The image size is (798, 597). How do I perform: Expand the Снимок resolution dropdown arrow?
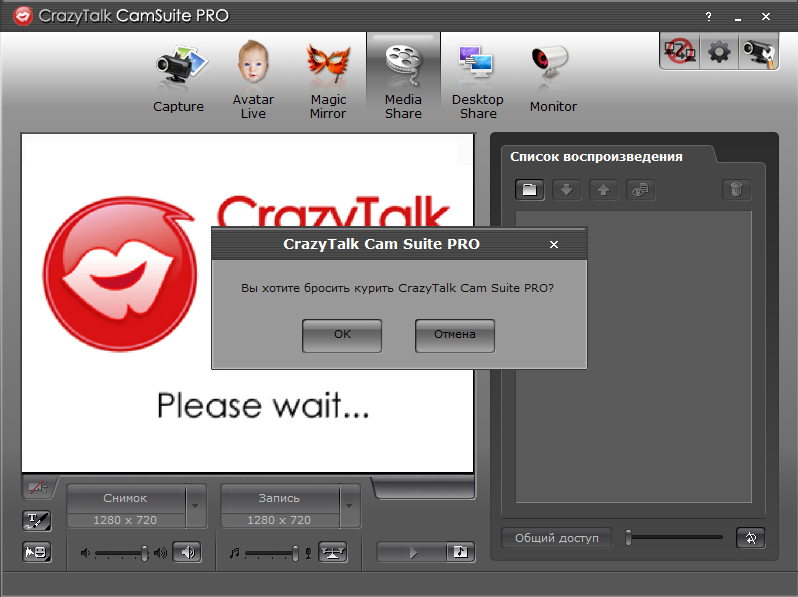pos(196,506)
